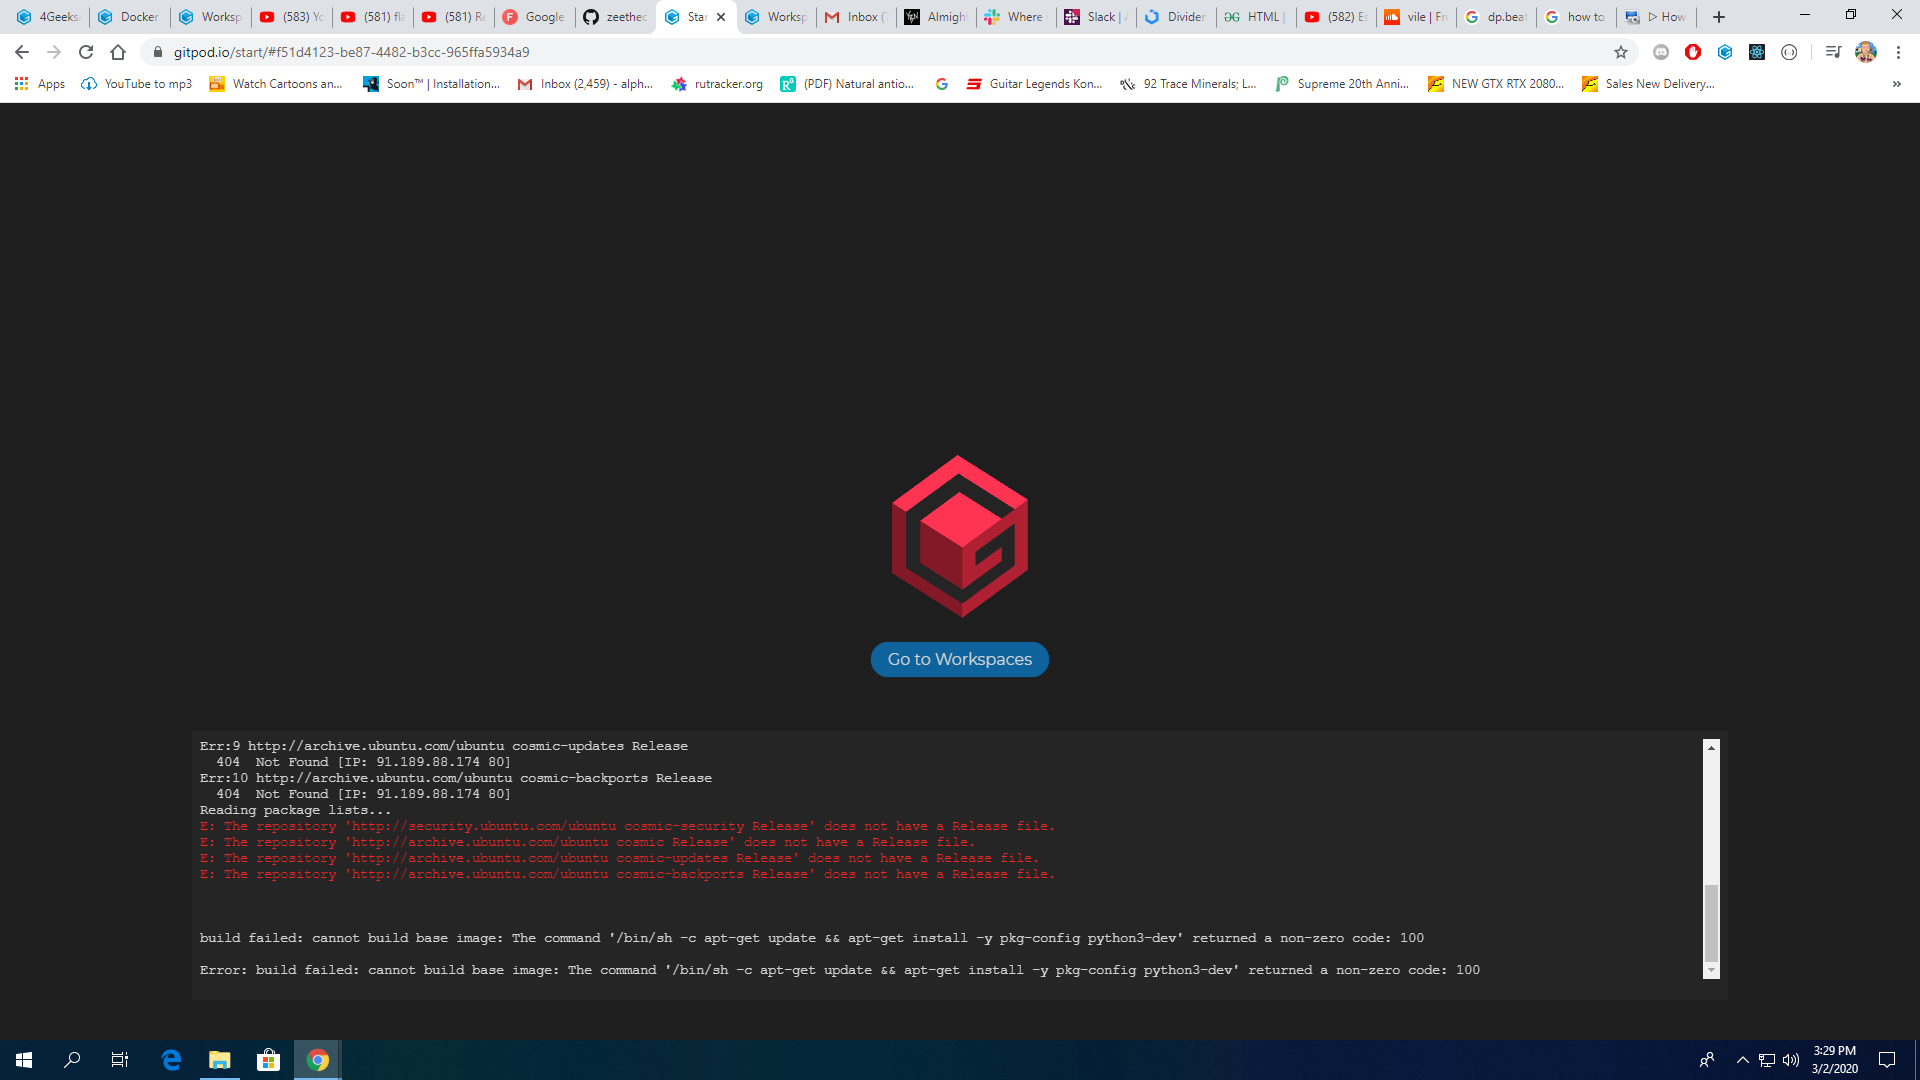Reload the page with the refresh icon

click(86, 52)
